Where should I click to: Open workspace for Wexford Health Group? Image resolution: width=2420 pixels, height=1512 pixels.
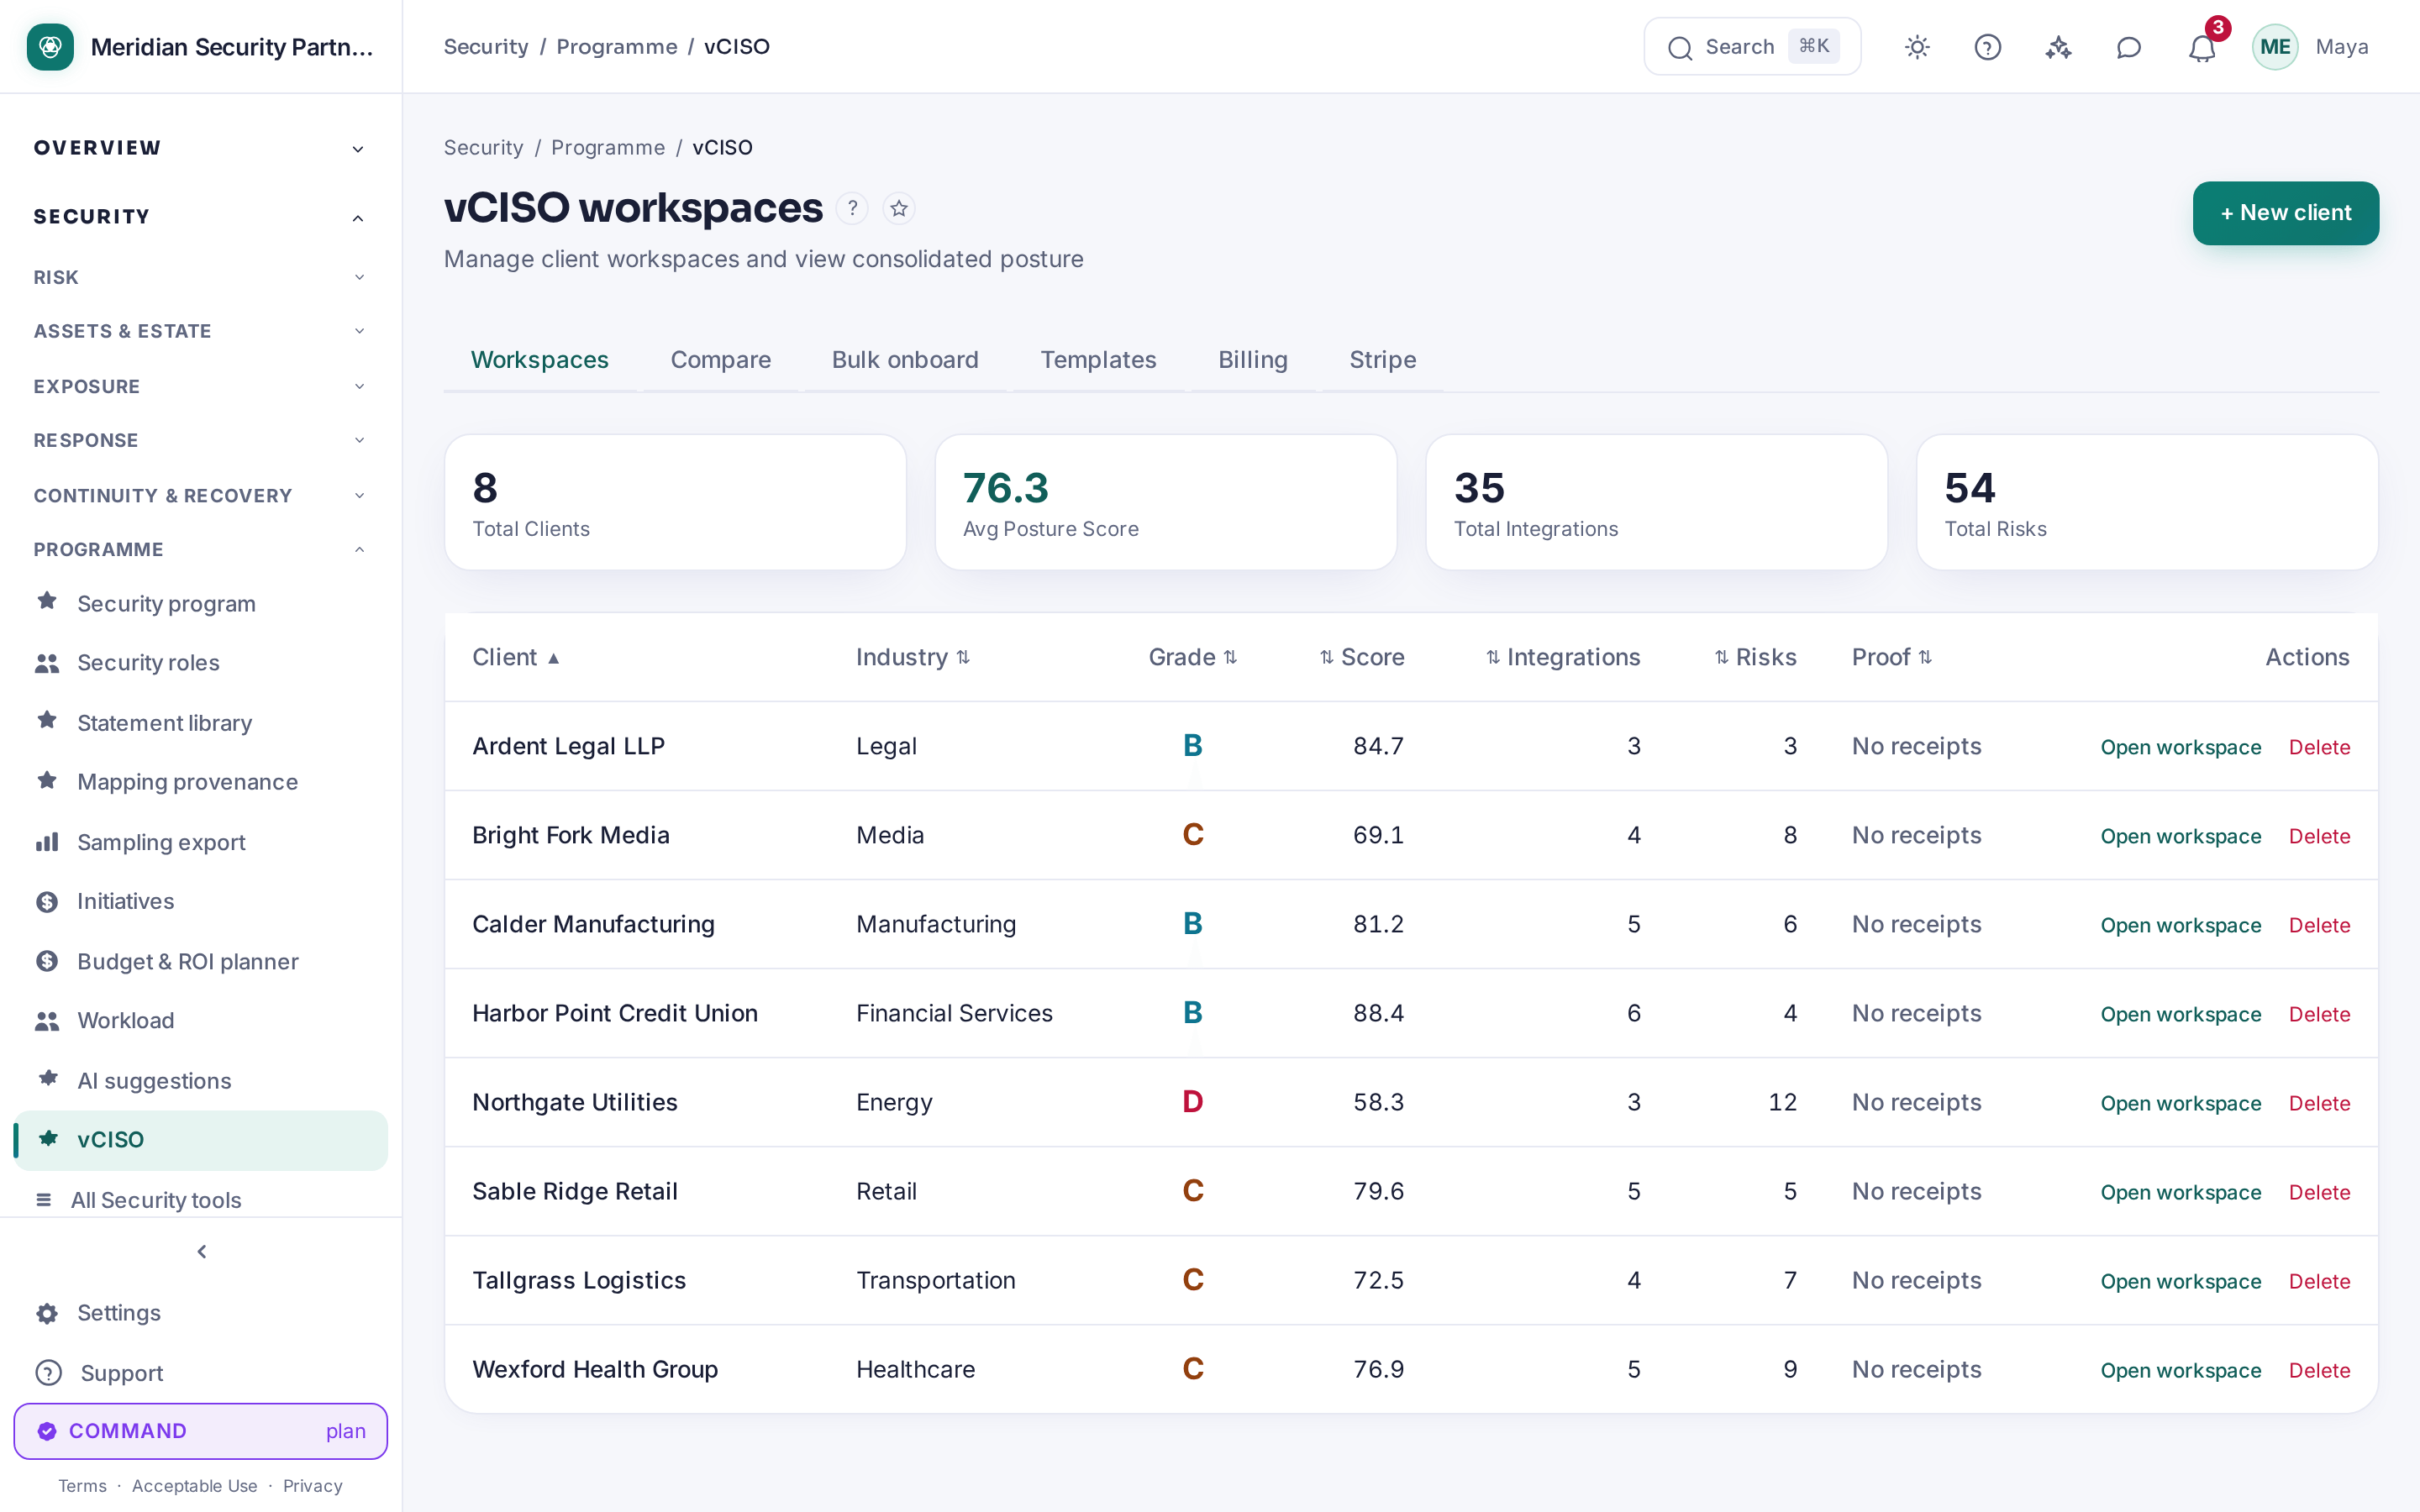click(2180, 1370)
